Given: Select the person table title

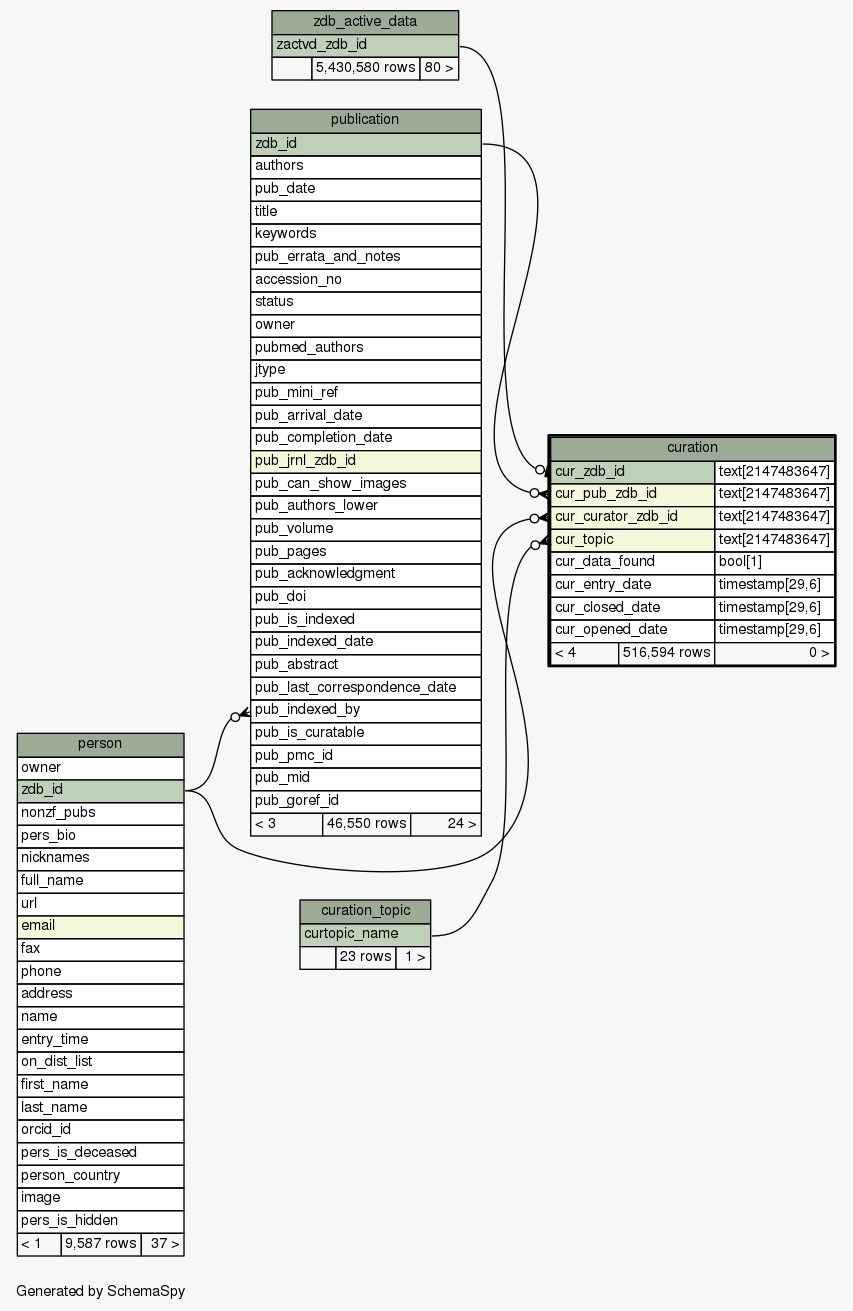Looking at the screenshot, I should 100,744.
